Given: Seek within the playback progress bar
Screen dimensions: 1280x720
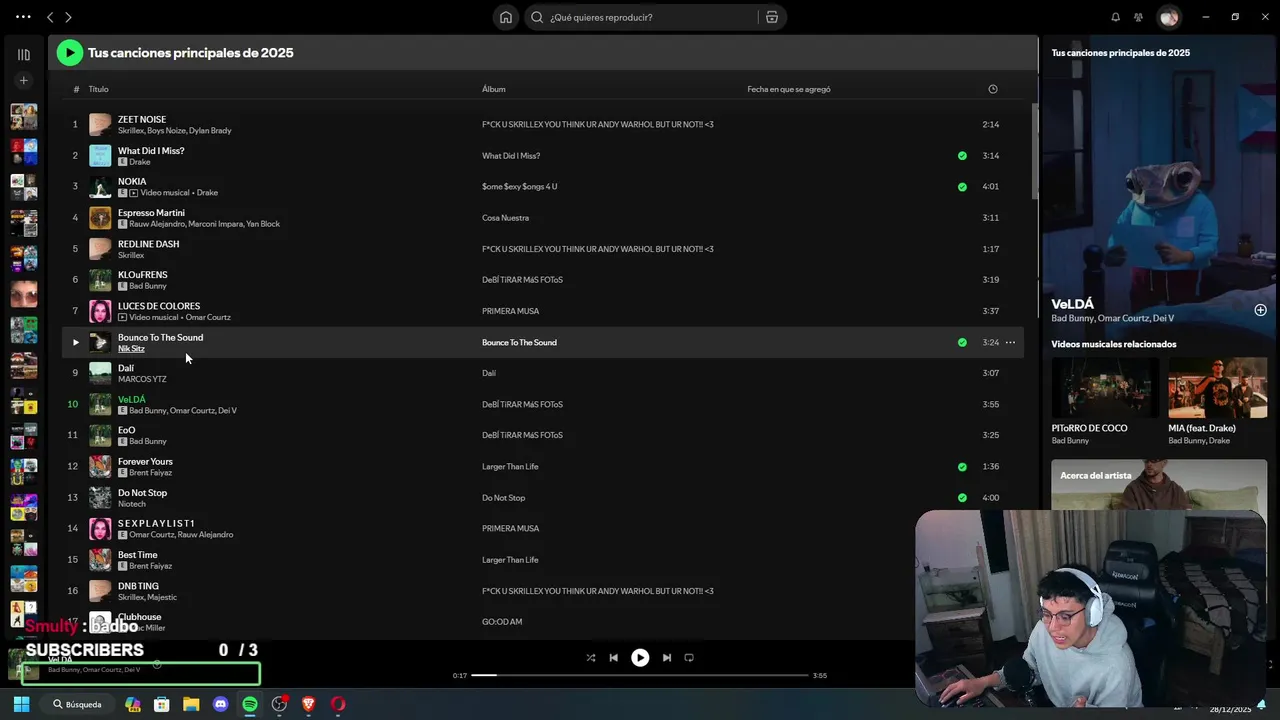Looking at the screenshot, I should point(640,675).
